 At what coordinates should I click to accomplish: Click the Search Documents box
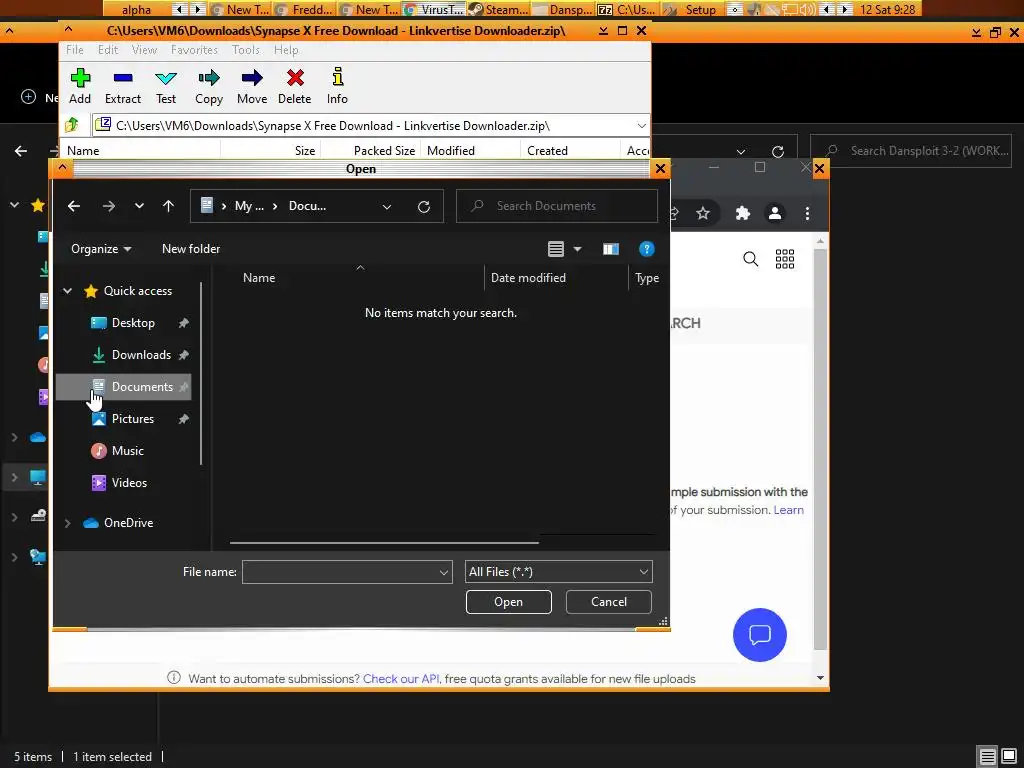(x=557, y=206)
